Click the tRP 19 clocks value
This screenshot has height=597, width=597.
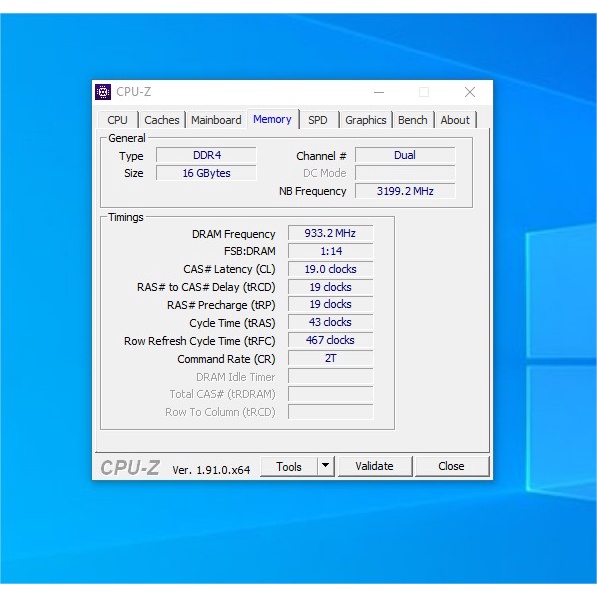click(330, 304)
